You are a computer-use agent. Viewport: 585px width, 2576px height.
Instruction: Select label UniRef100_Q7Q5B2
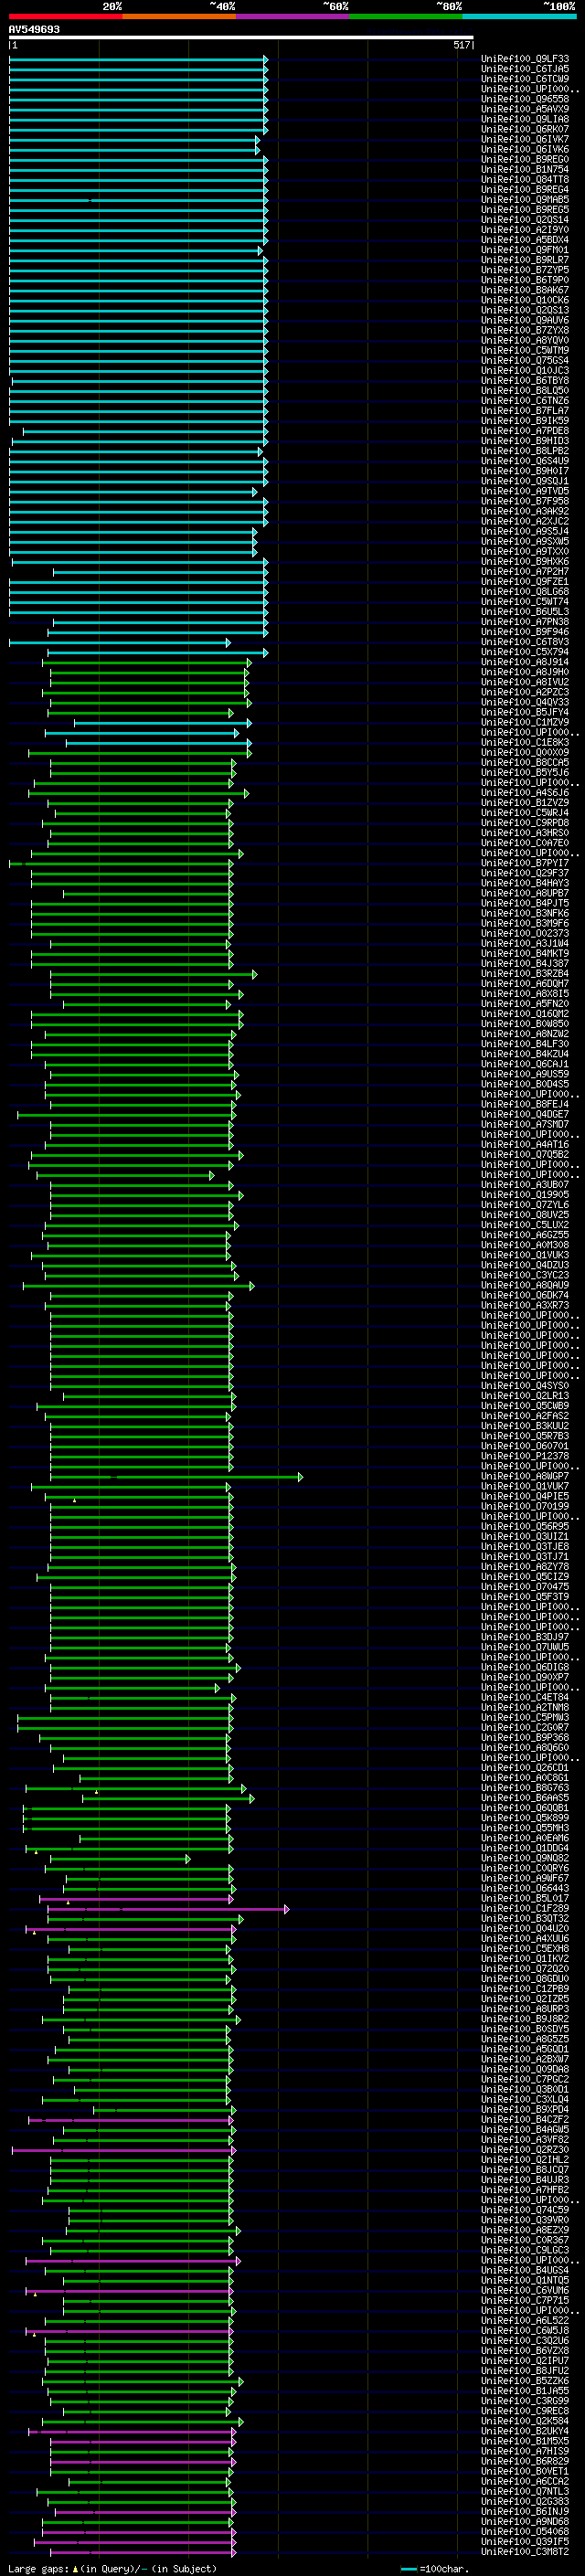point(525,1154)
